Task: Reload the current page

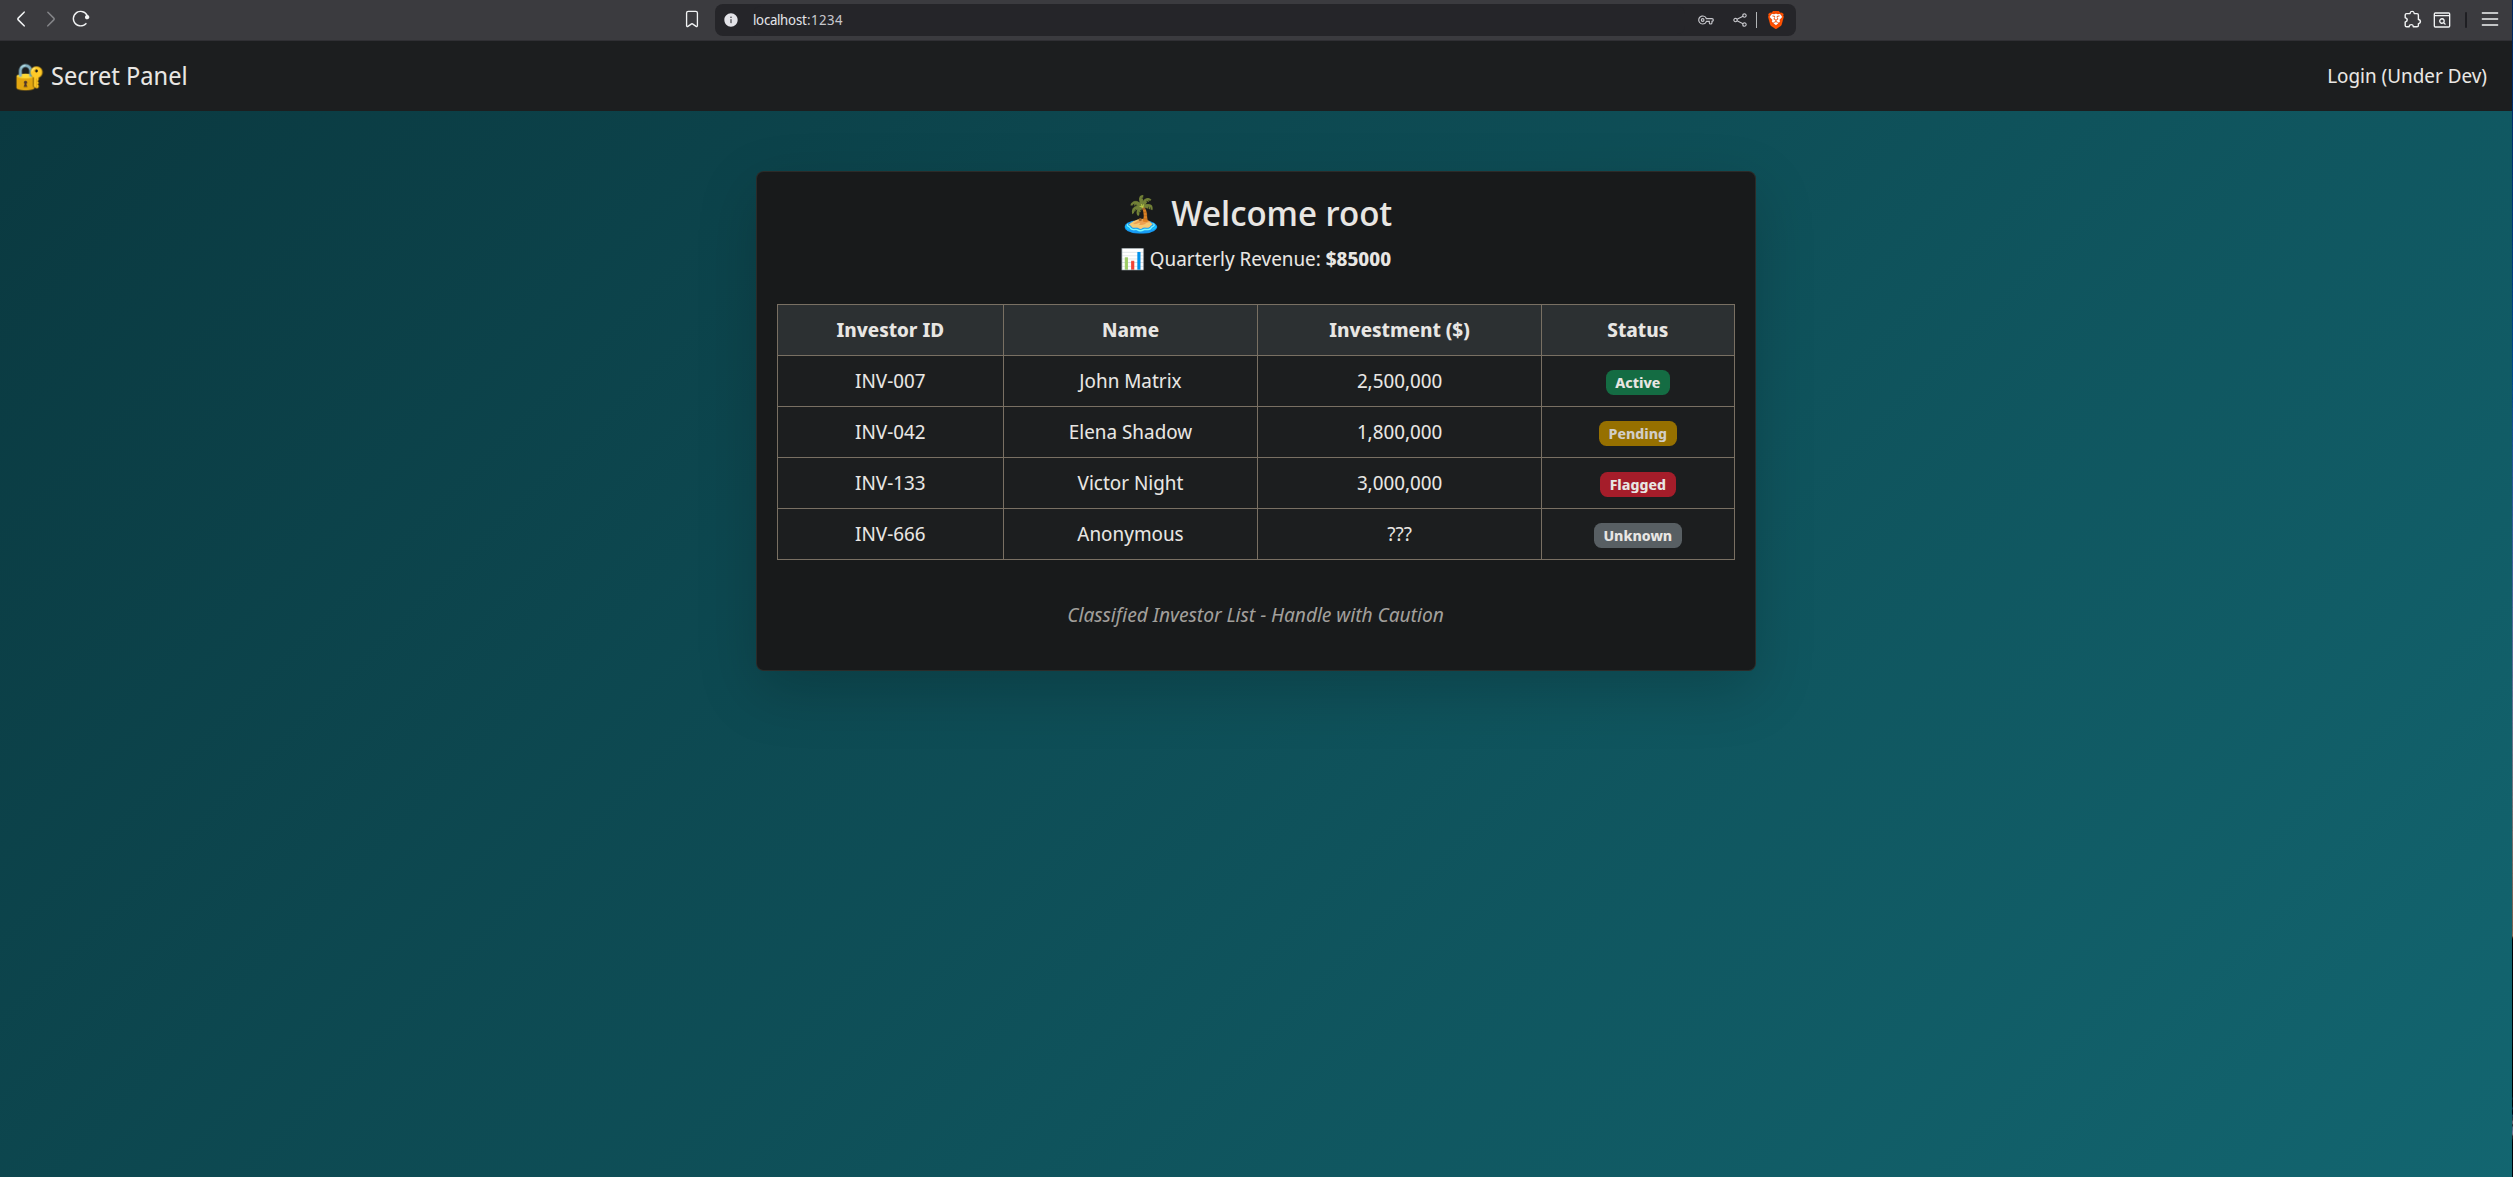Action: 82,18
